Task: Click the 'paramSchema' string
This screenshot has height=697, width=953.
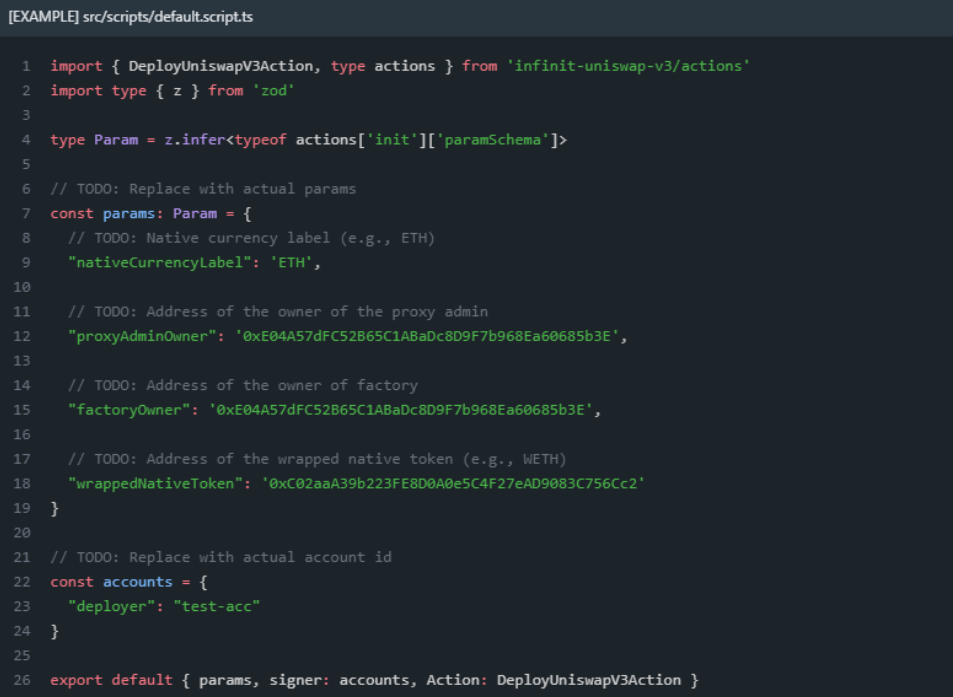Action: 493,140
